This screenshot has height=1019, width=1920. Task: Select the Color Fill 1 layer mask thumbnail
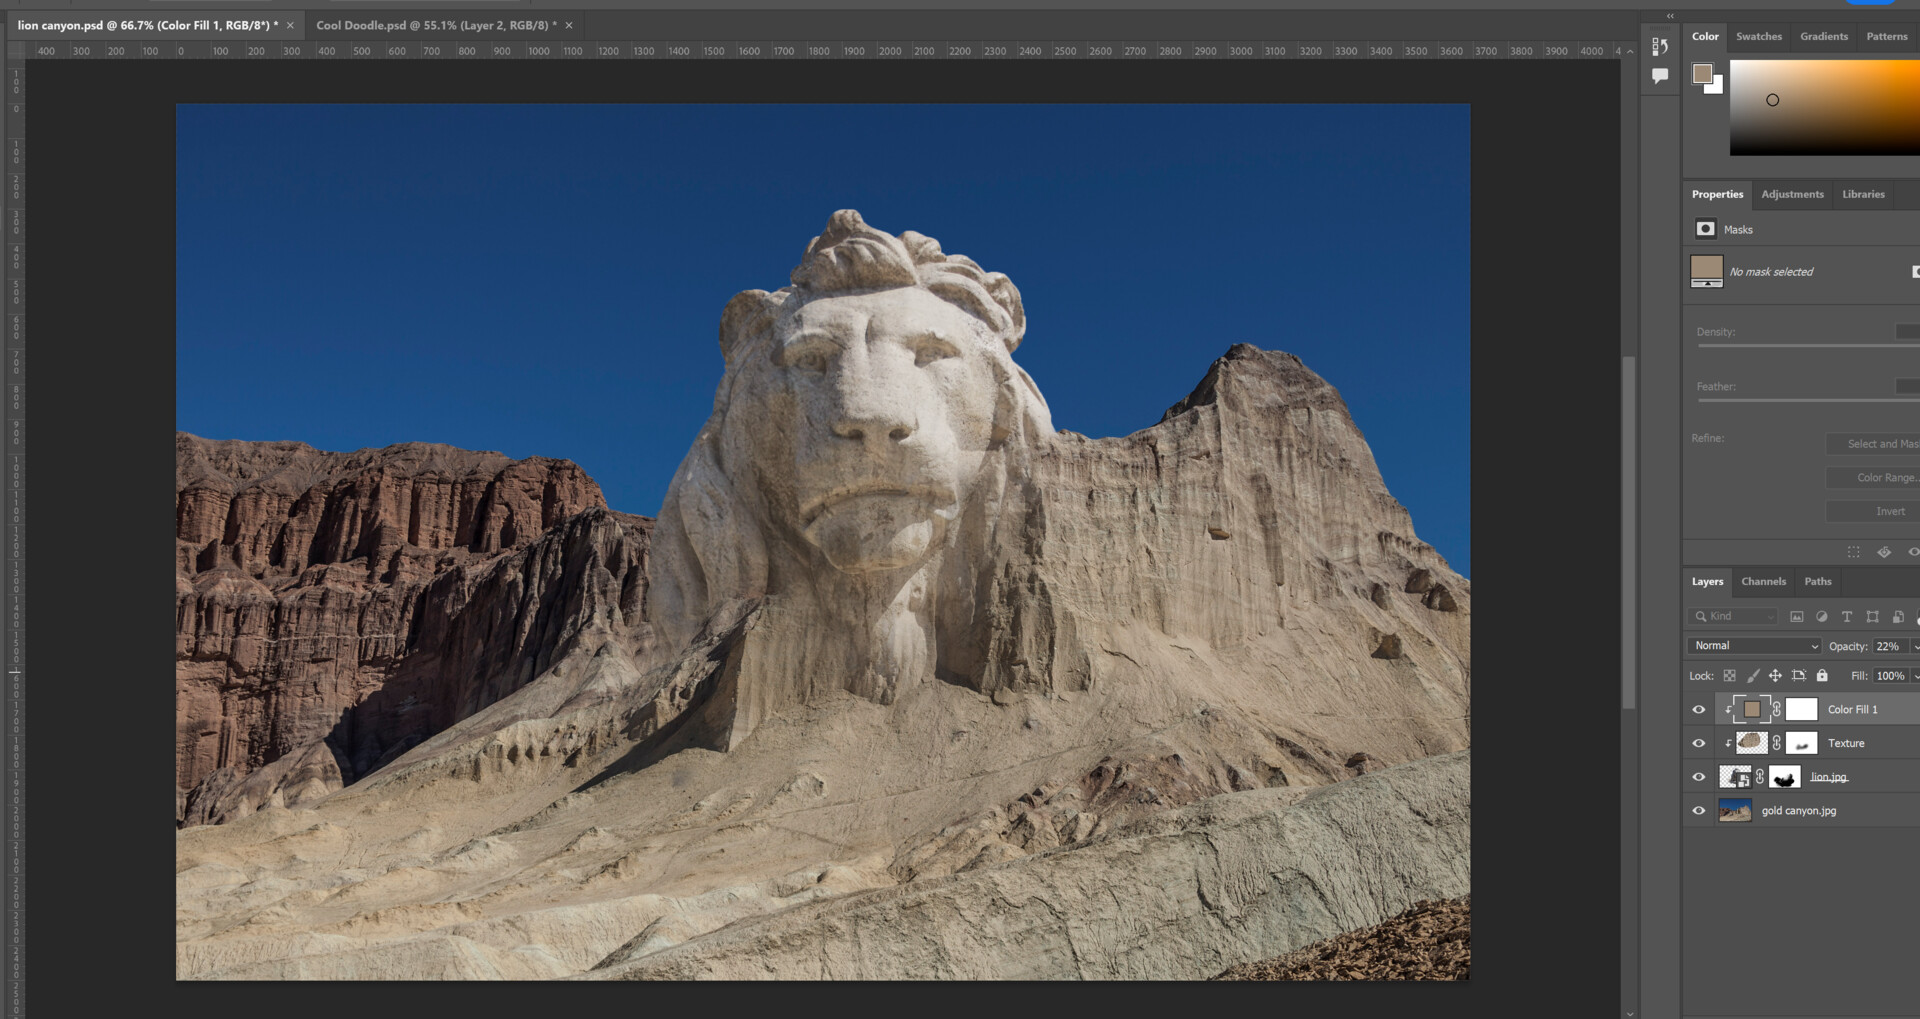1804,709
